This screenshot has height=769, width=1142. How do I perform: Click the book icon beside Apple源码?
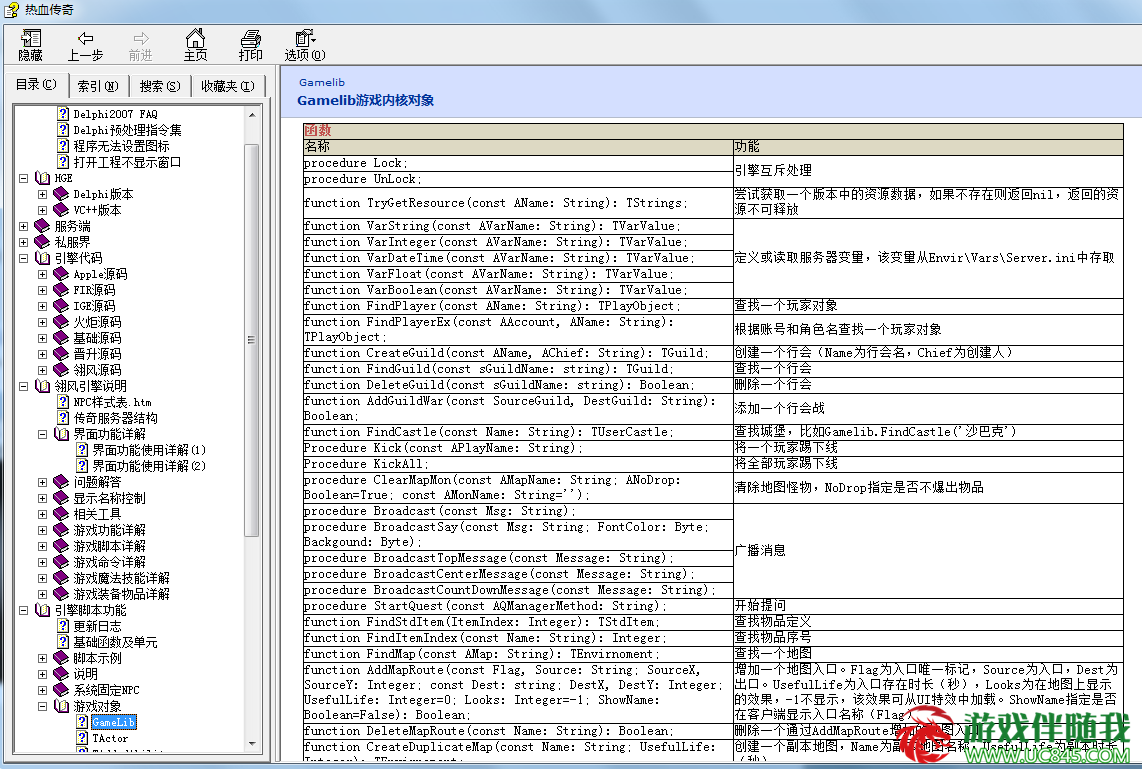click(62, 274)
